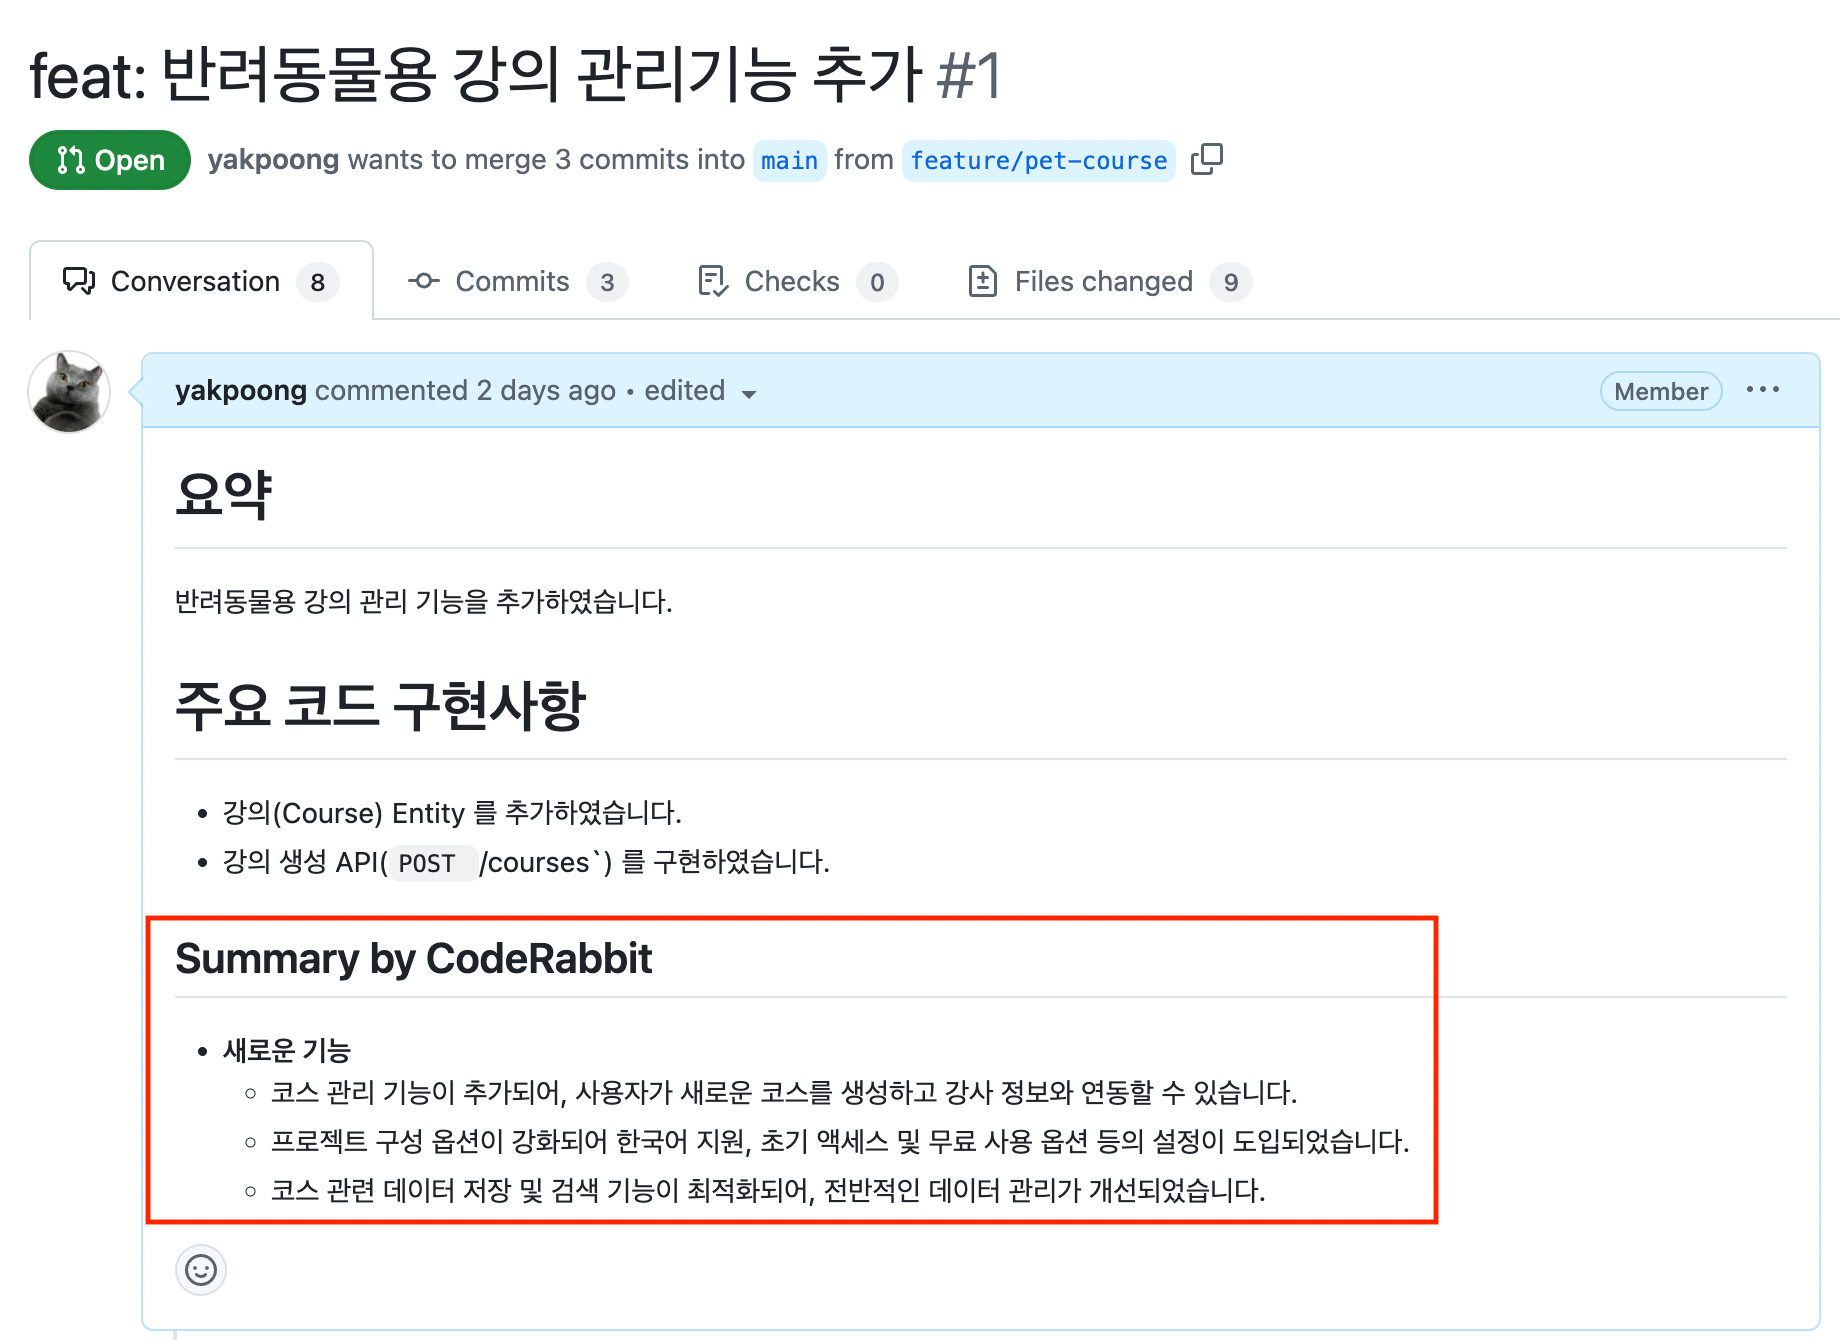1840x1340 pixels.
Task: Open the main branch link
Action: click(x=789, y=161)
